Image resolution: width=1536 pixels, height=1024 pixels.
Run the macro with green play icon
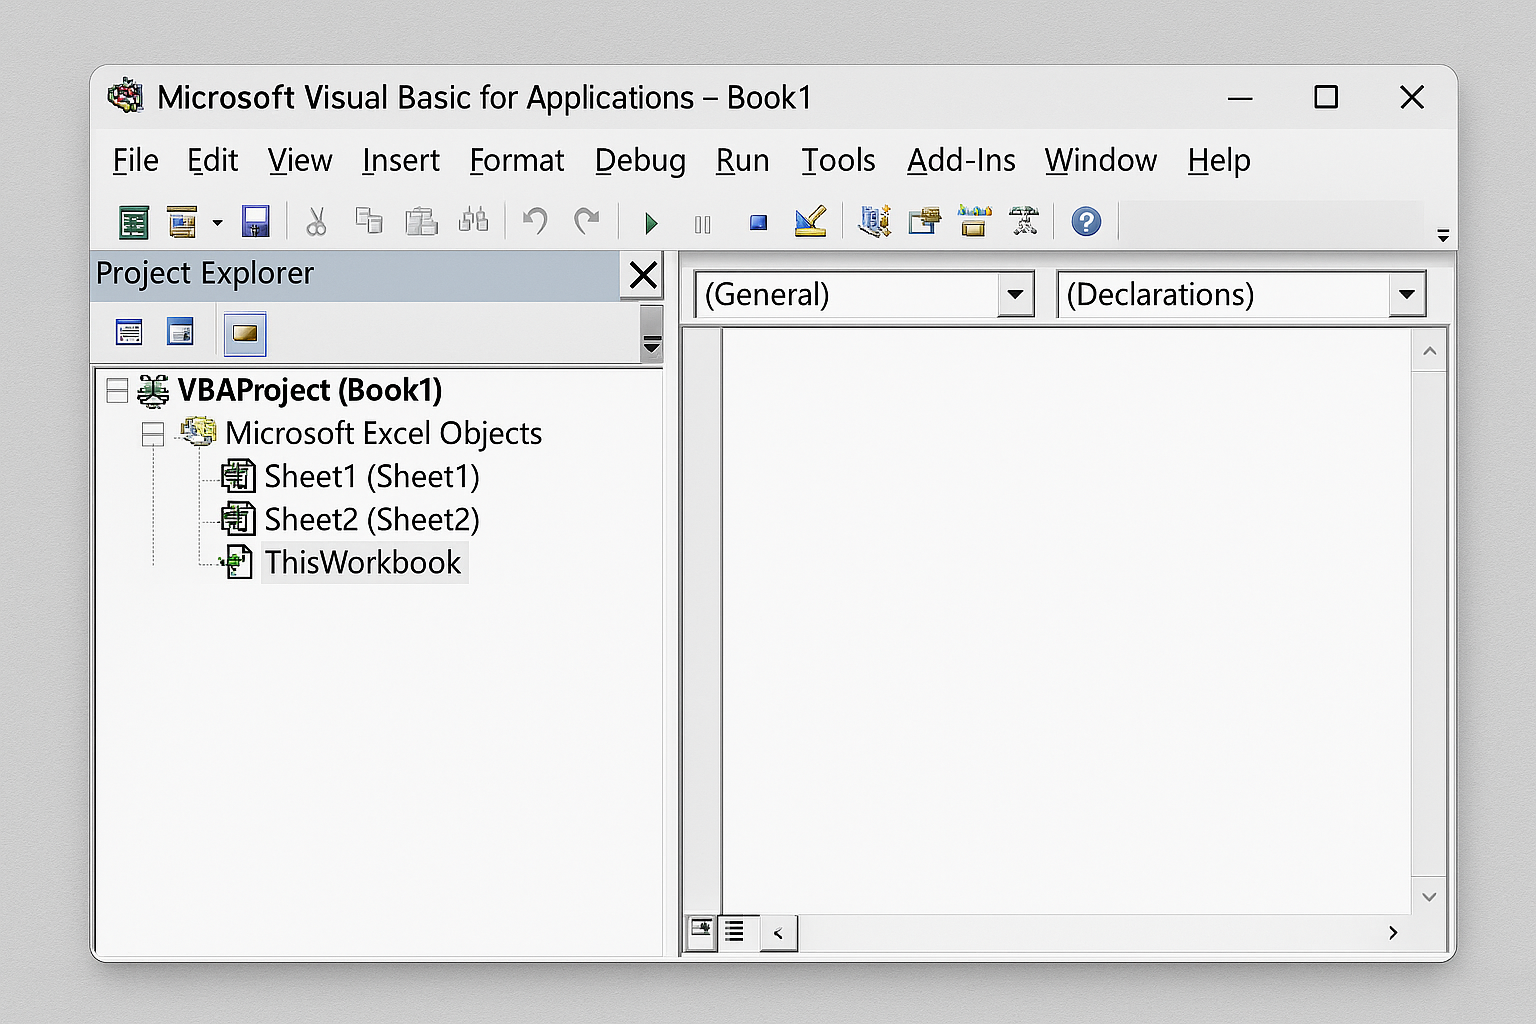click(651, 223)
